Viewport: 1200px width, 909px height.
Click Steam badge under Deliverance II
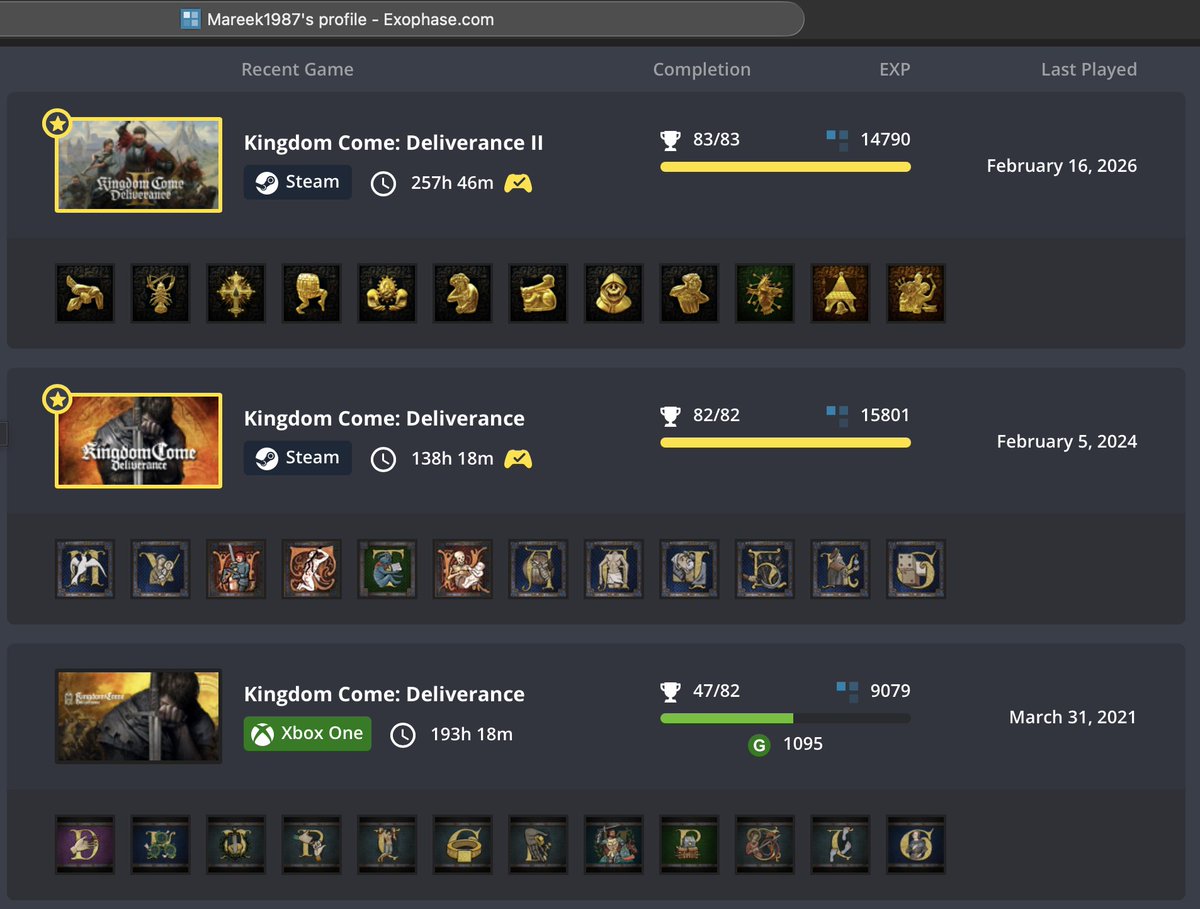[298, 182]
